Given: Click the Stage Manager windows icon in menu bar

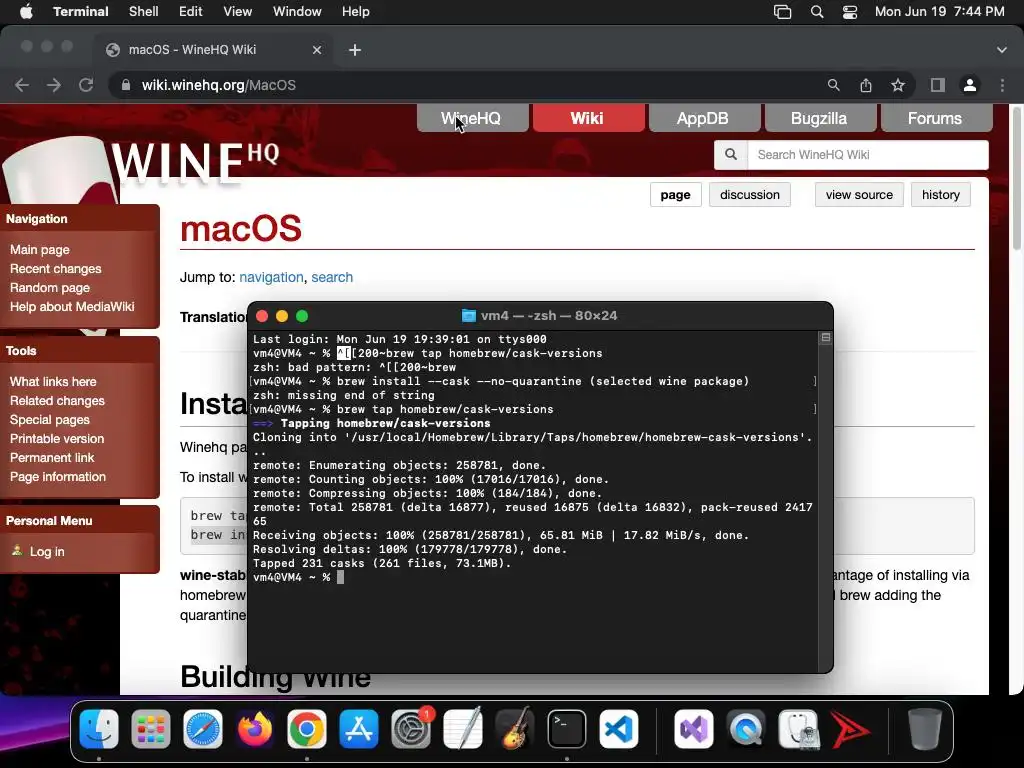Looking at the screenshot, I should [782, 12].
